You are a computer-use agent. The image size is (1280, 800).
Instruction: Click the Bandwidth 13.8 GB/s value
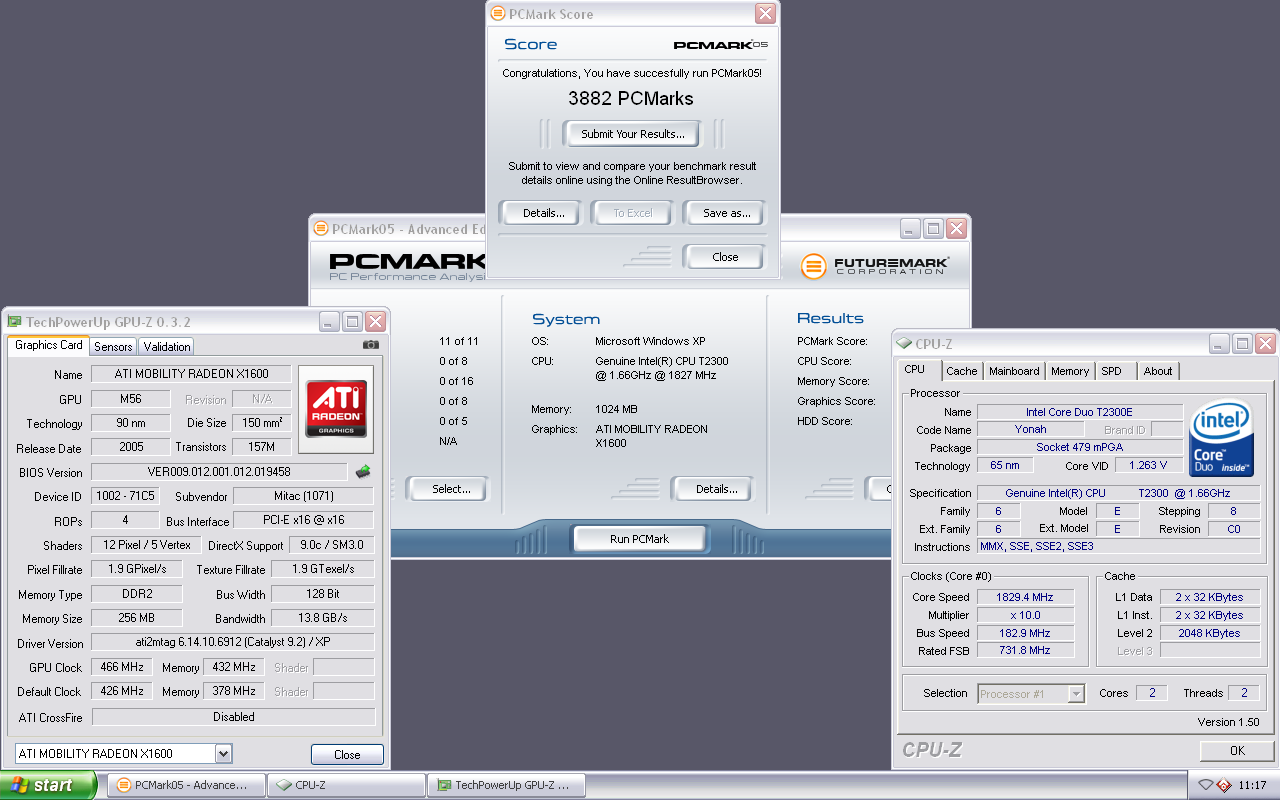323,618
